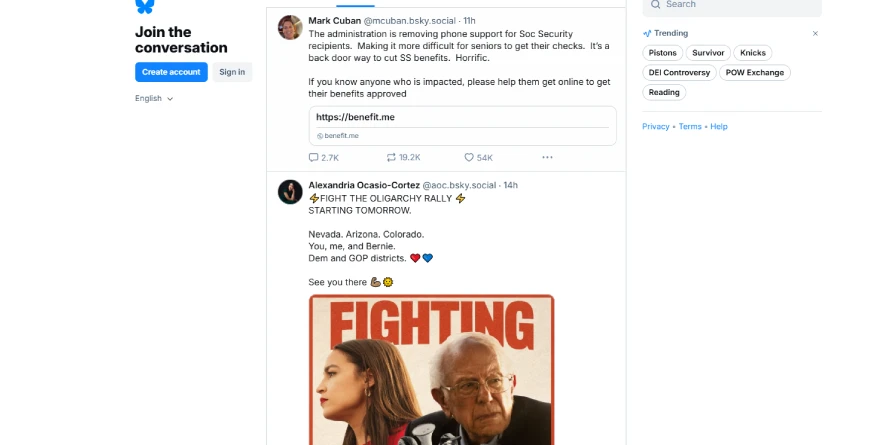Image resolution: width=880 pixels, height=445 pixels.
Task: Open the POW Exchange trending topic
Action: point(754,72)
